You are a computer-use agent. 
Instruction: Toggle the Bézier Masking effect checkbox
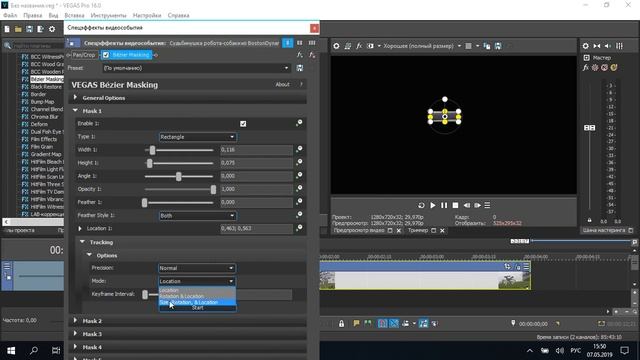click(x=106, y=55)
